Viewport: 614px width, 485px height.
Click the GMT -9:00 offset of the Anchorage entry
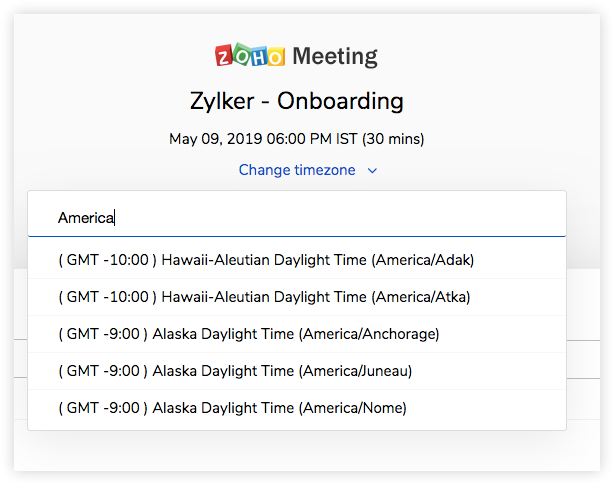tap(103, 334)
